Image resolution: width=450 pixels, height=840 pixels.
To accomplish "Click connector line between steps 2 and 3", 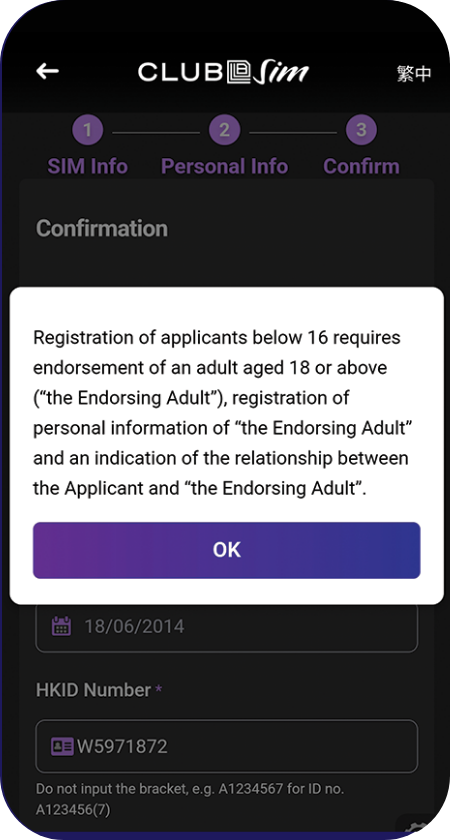I will pyautogui.click(x=293, y=132).
